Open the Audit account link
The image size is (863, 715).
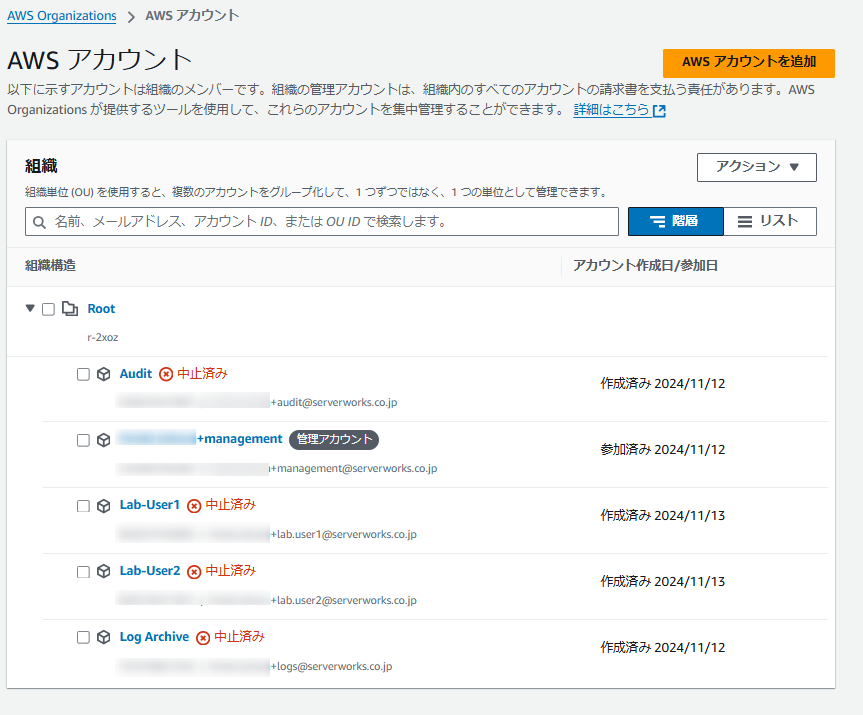135,374
